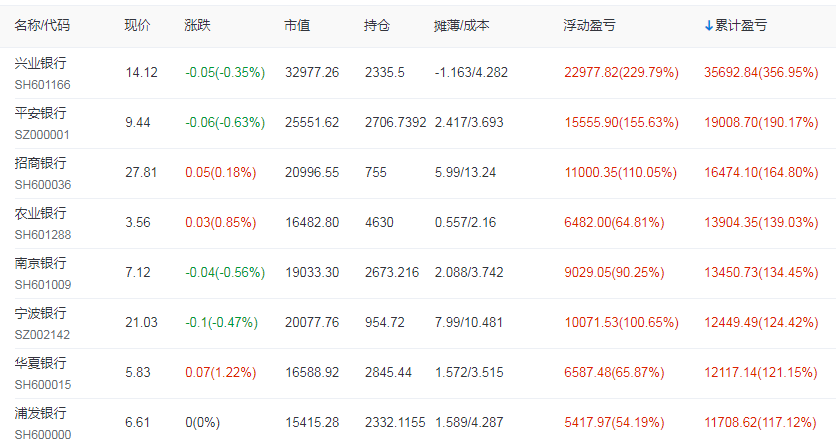Select stock code SH601009
836x448 pixels.
(43, 285)
